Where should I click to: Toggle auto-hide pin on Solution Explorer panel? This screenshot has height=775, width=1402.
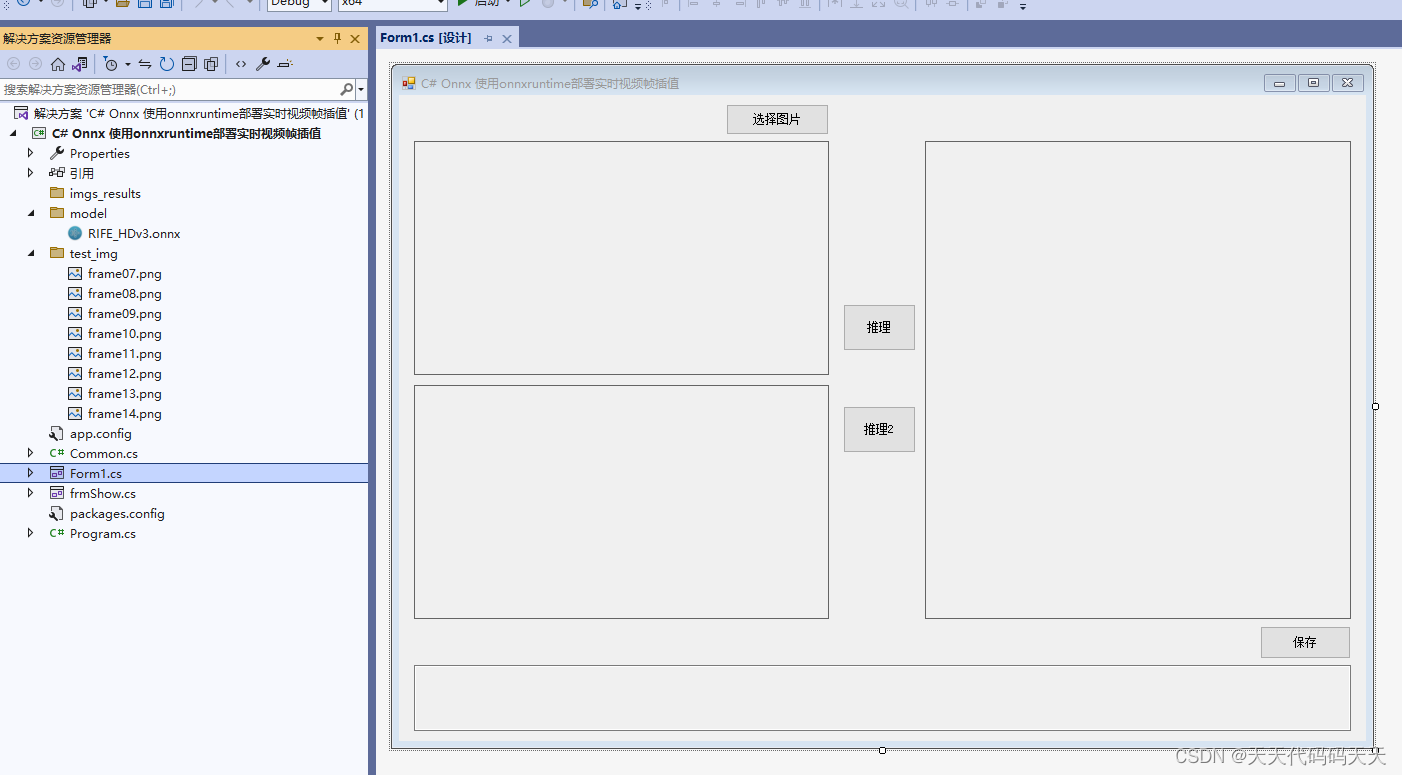point(337,39)
